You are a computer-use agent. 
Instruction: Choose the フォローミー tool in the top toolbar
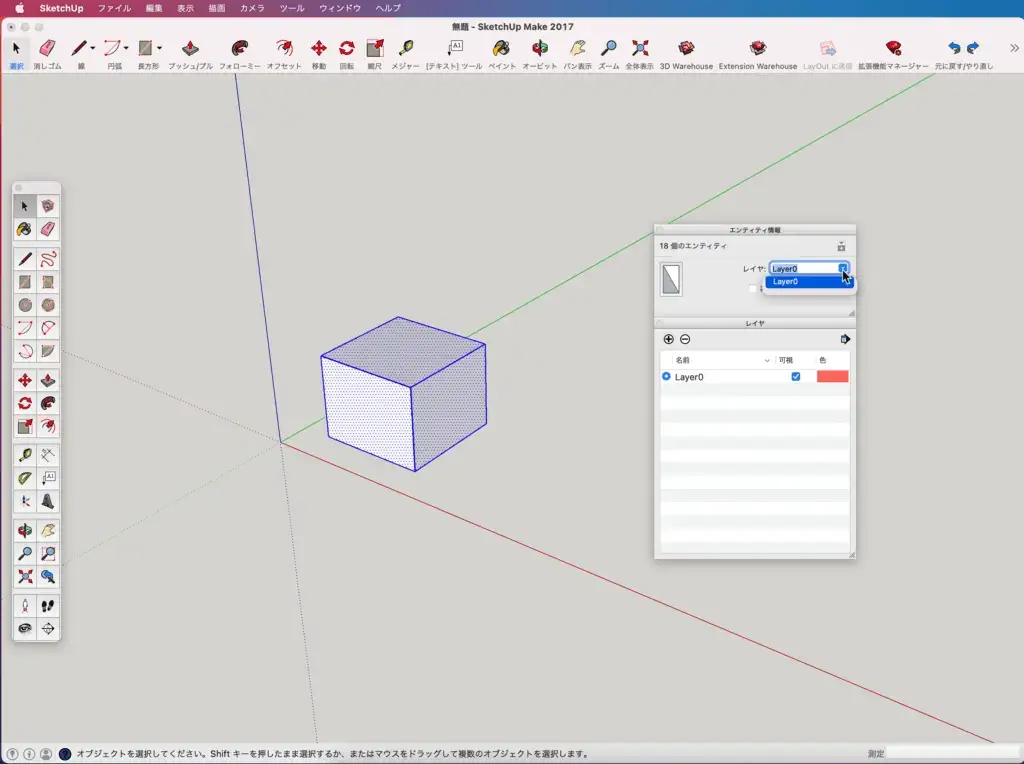point(240,54)
